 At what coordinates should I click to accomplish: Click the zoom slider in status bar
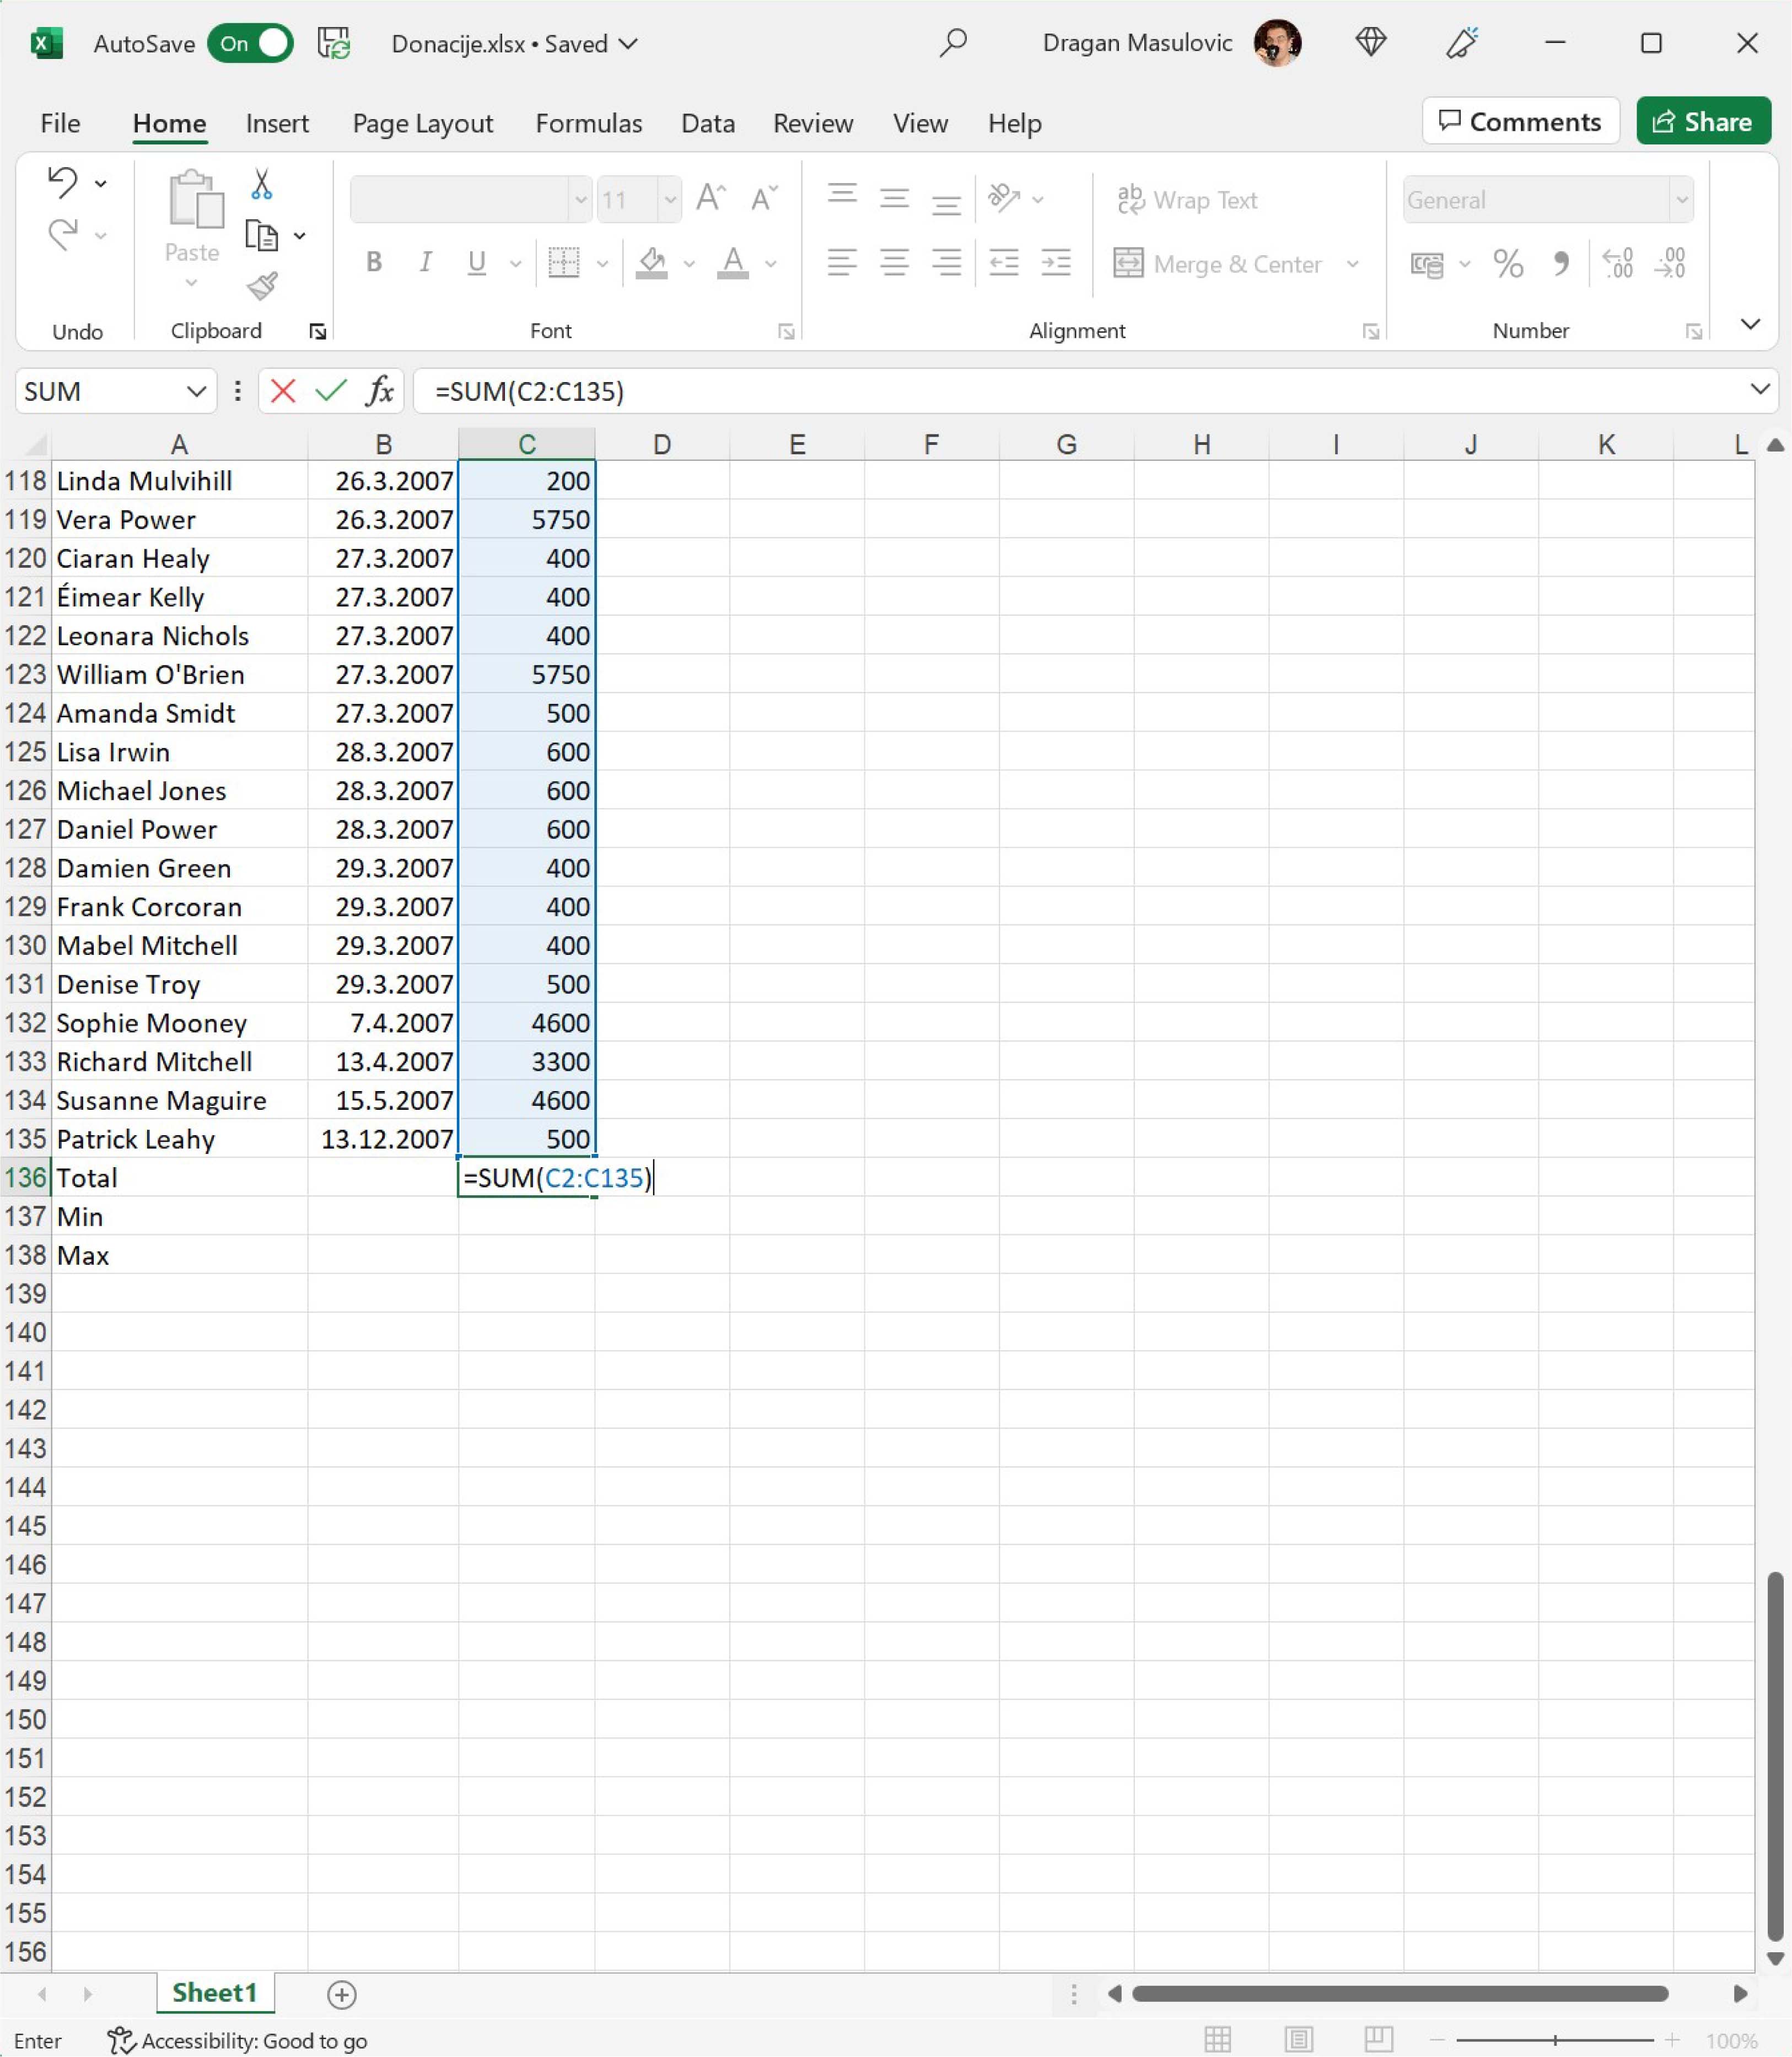[1554, 2040]
